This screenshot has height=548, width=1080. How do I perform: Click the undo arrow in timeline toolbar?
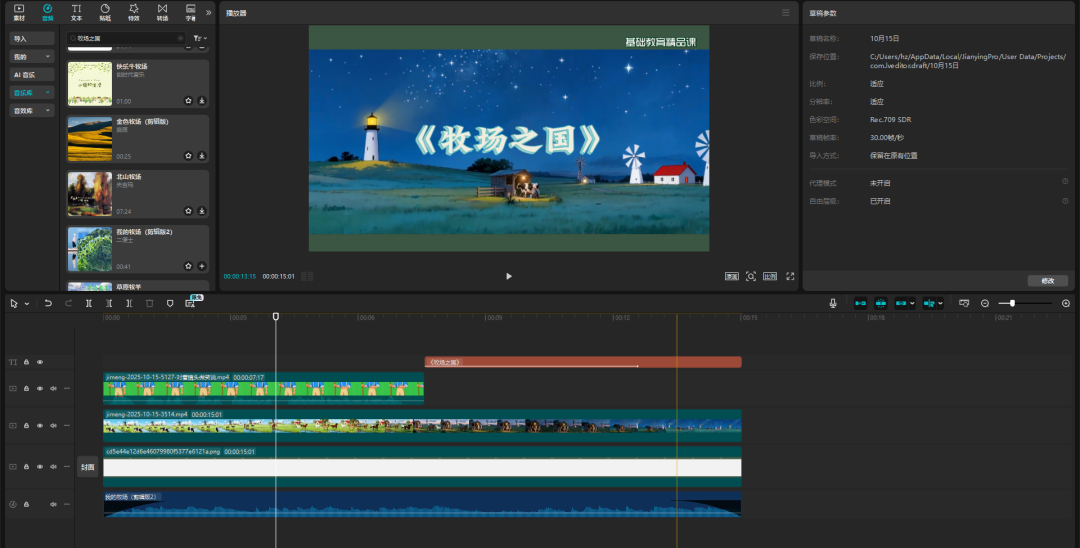[48, 303]
